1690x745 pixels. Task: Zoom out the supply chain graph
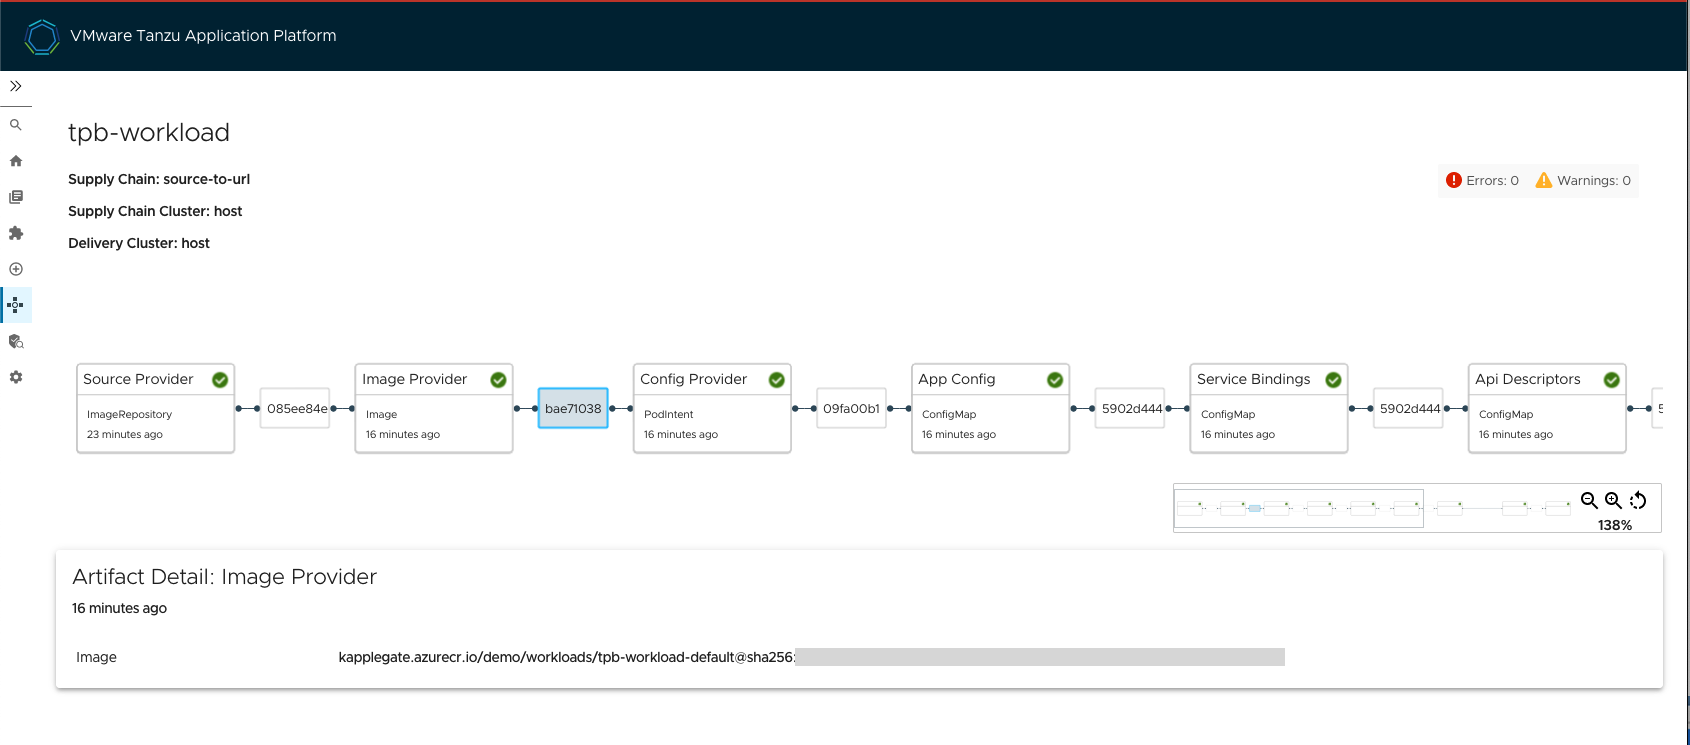click(x=1589, y=501)
